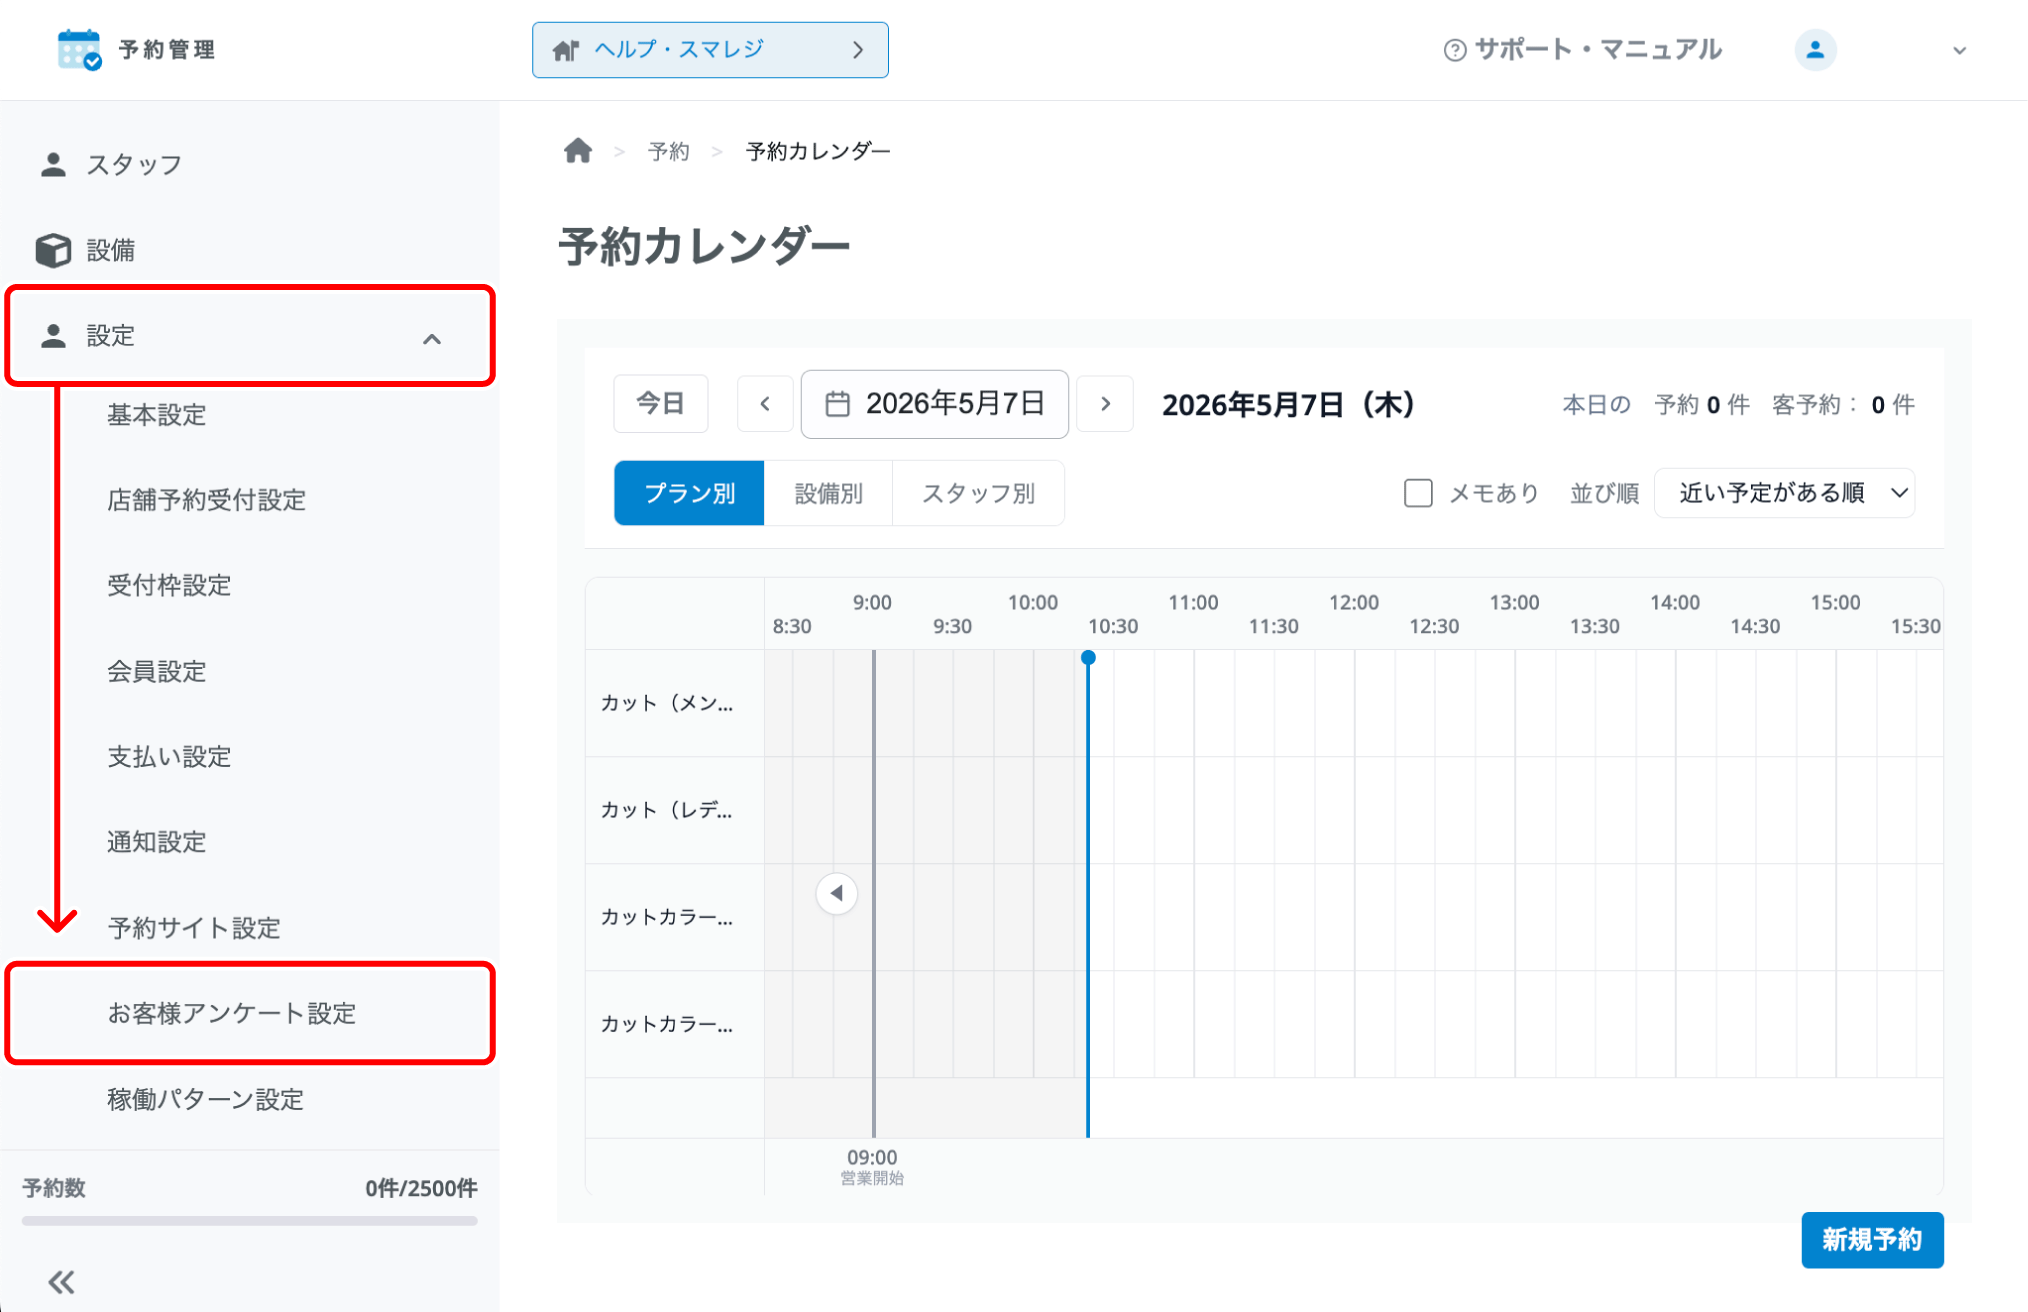Collapse the sidebar with double chevron

61,1282
